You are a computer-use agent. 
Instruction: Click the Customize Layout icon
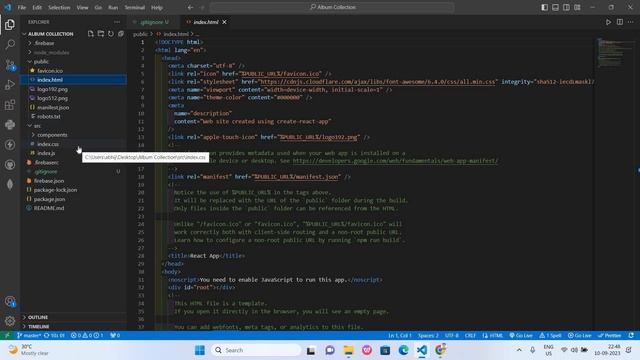(x=577, y=7)
